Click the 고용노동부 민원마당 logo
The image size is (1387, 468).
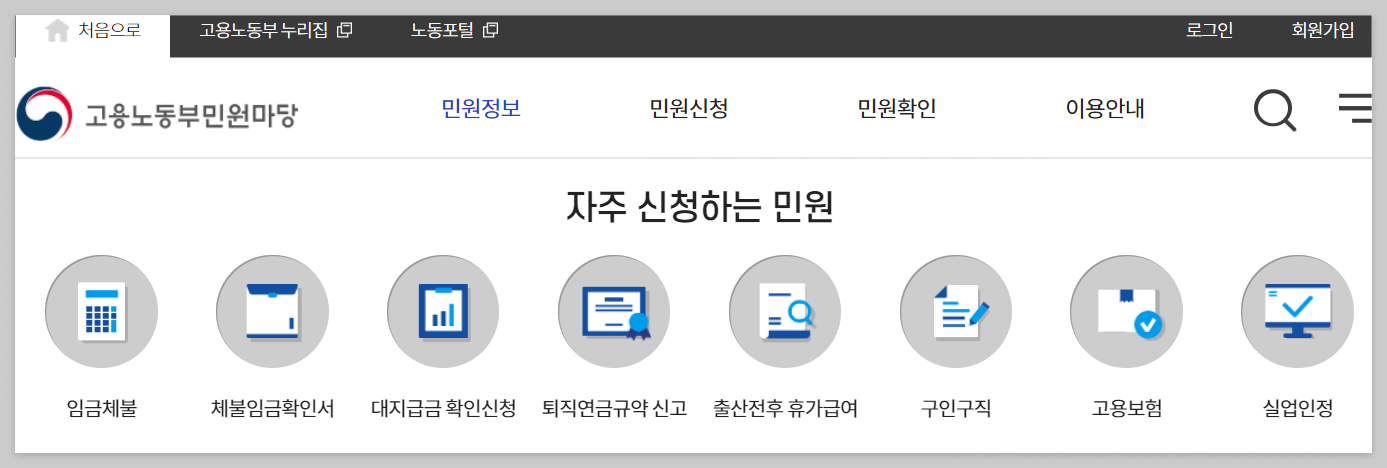tap(157, 113)
